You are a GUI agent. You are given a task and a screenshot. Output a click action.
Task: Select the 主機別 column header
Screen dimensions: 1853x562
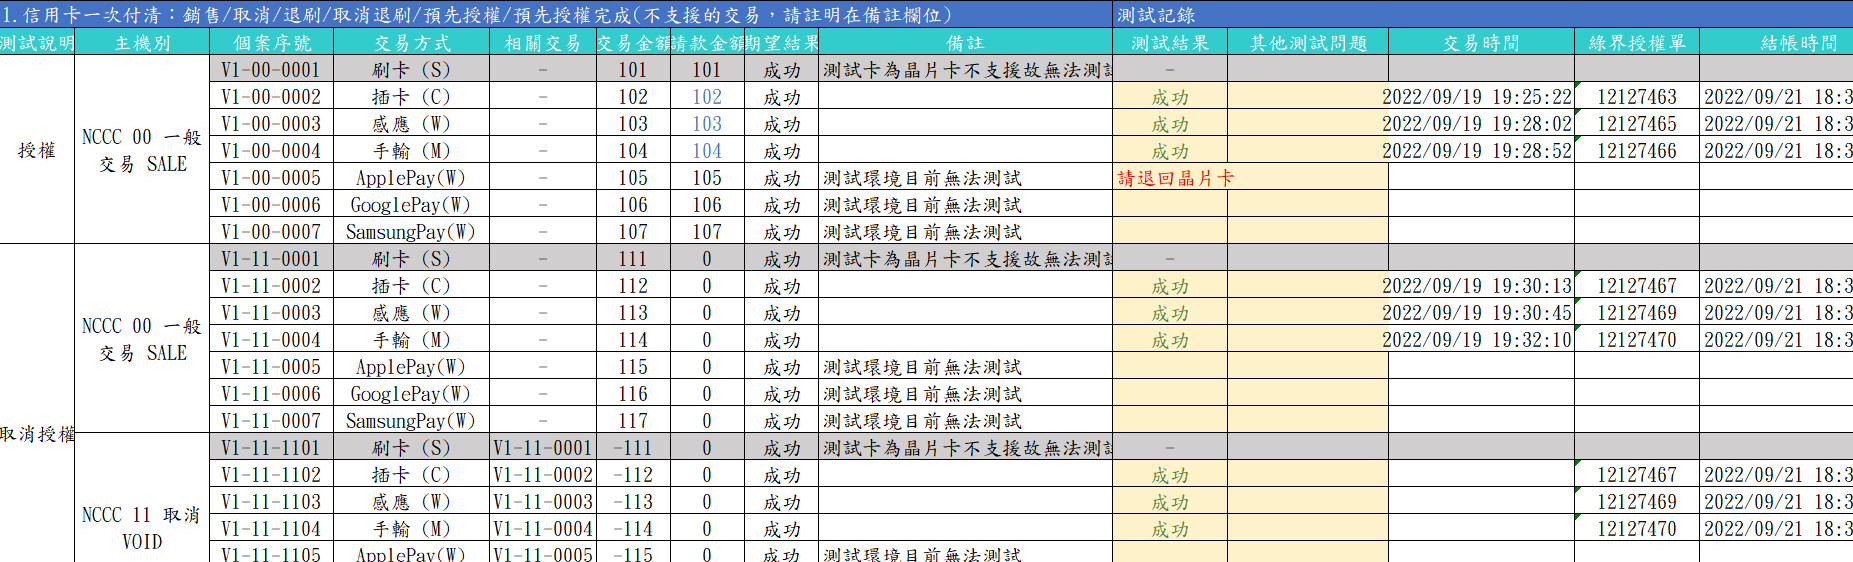(x=142, y=42)
